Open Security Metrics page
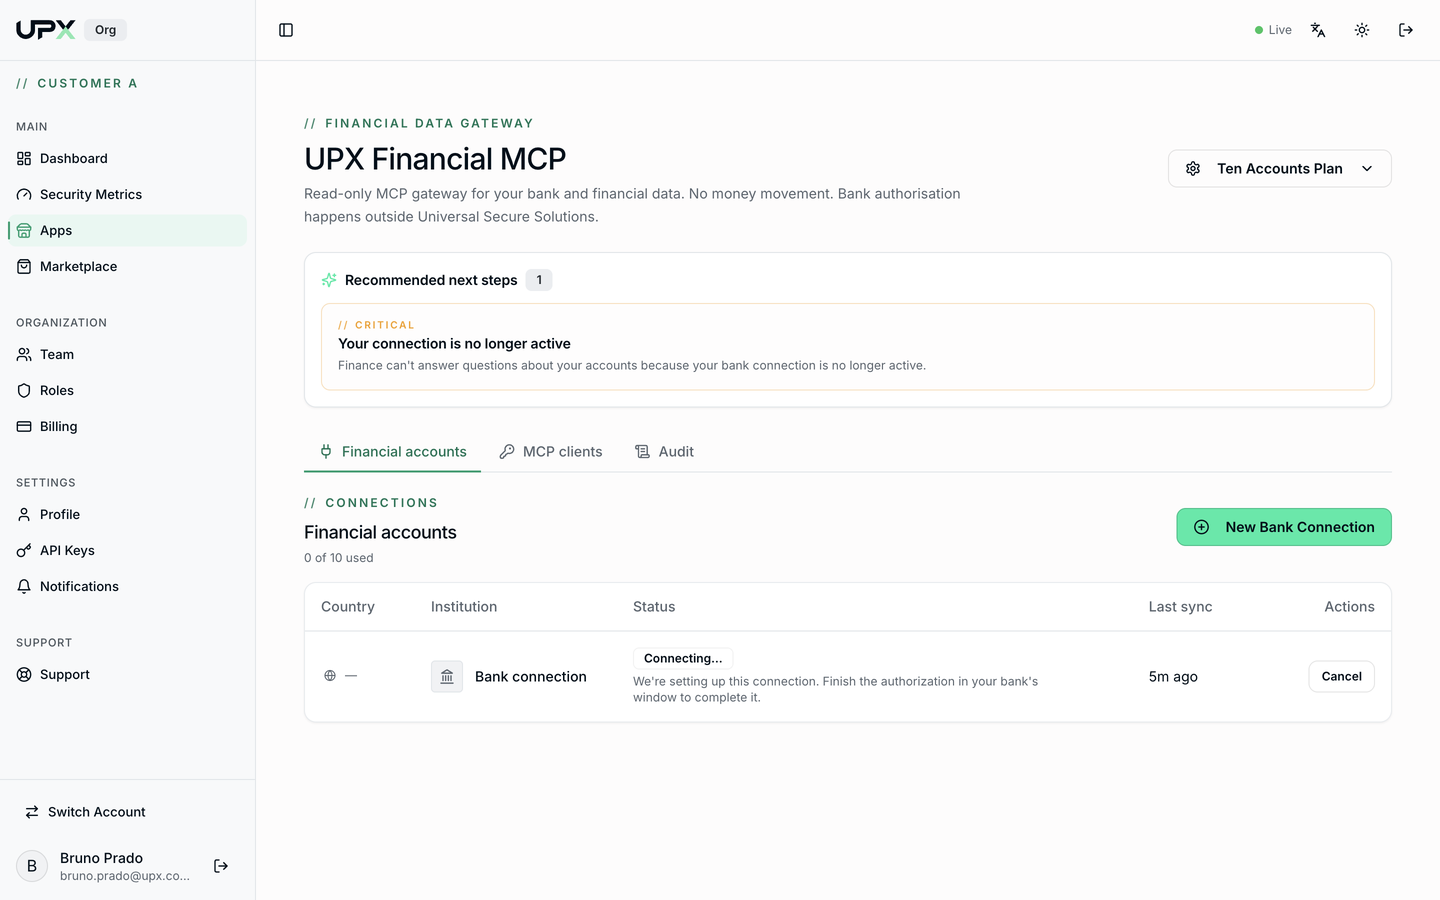The width and height of the screenshot is (1440, 900). [x=128, y=194]
